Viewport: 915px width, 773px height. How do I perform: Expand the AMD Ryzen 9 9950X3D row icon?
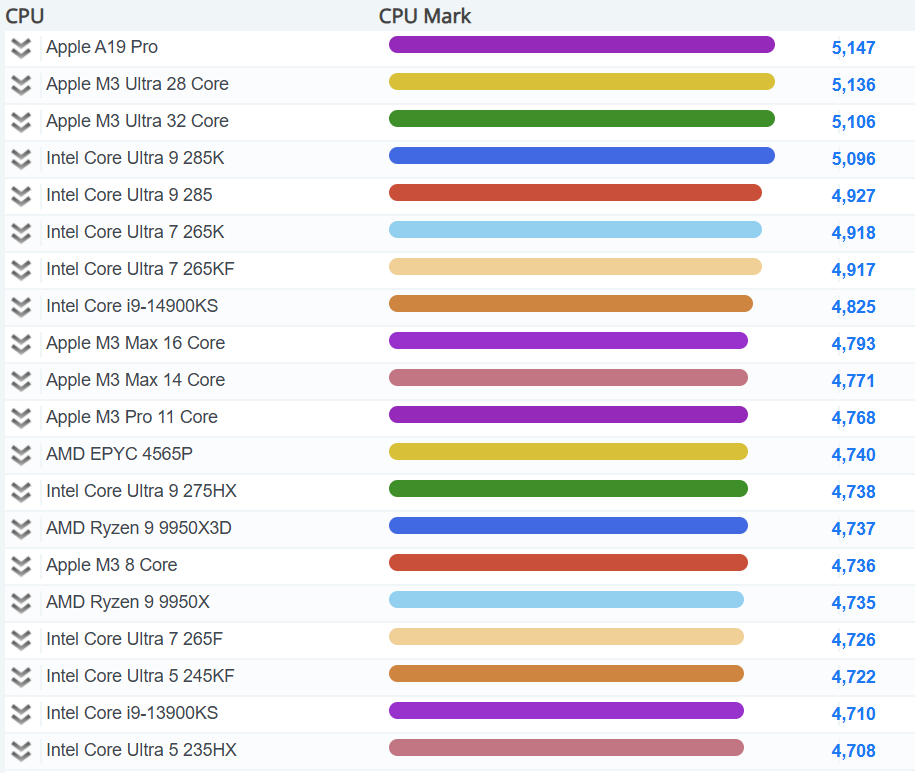[x=21, y=529]
